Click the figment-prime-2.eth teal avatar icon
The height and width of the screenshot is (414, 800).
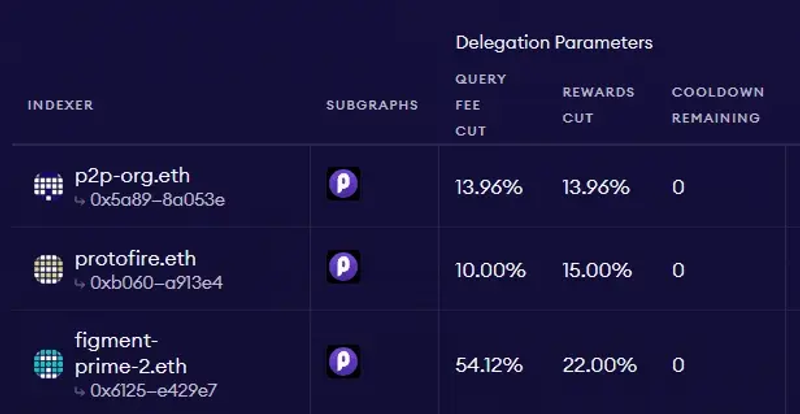(x=48, y=364)
